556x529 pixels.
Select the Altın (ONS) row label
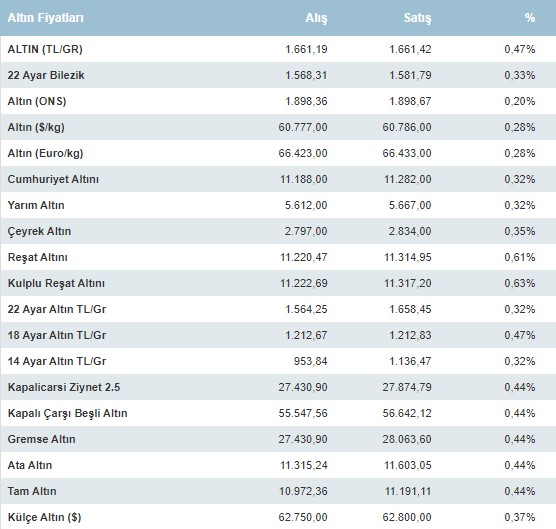pyautogui.click(x=37, y=101)
